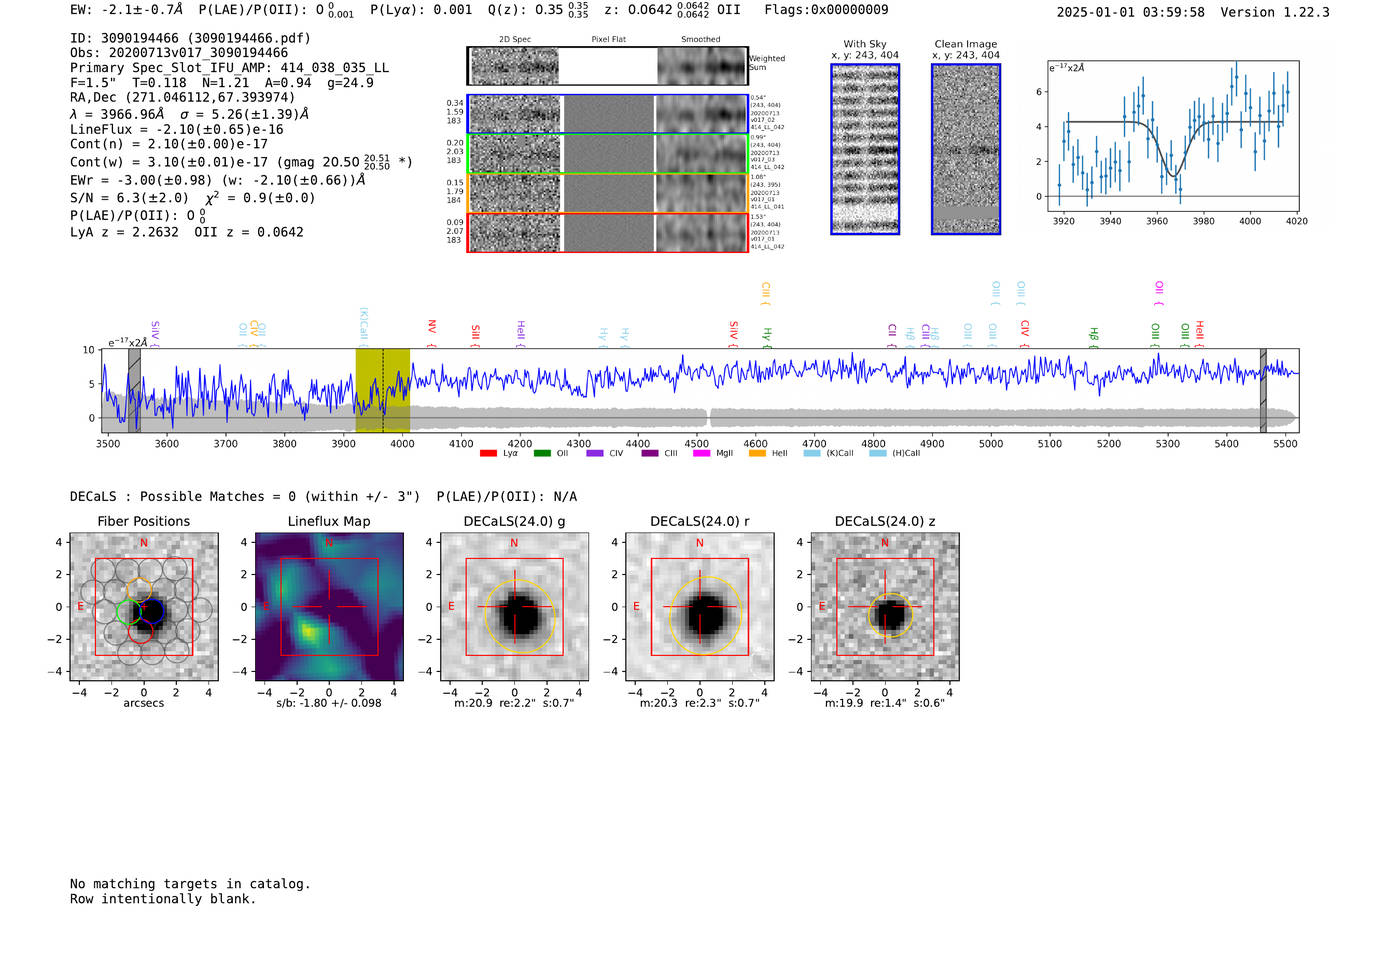Click the red Lyα legend swatch
The image size is (1400, 953).
(x=488, y=454)
